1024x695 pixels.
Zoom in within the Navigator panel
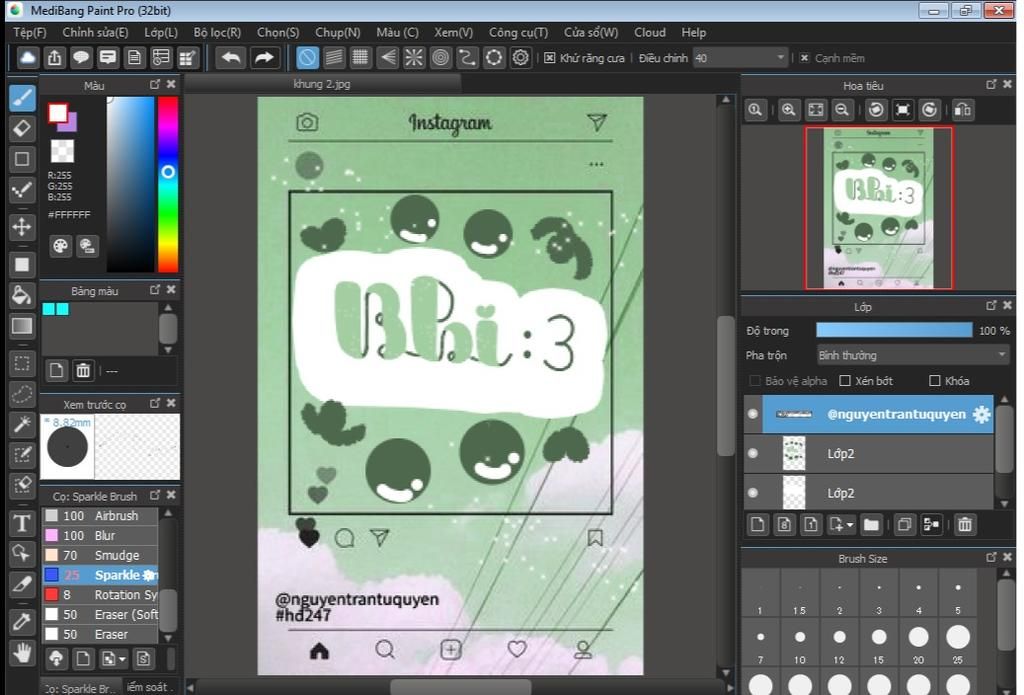click(x=789, y=110)
